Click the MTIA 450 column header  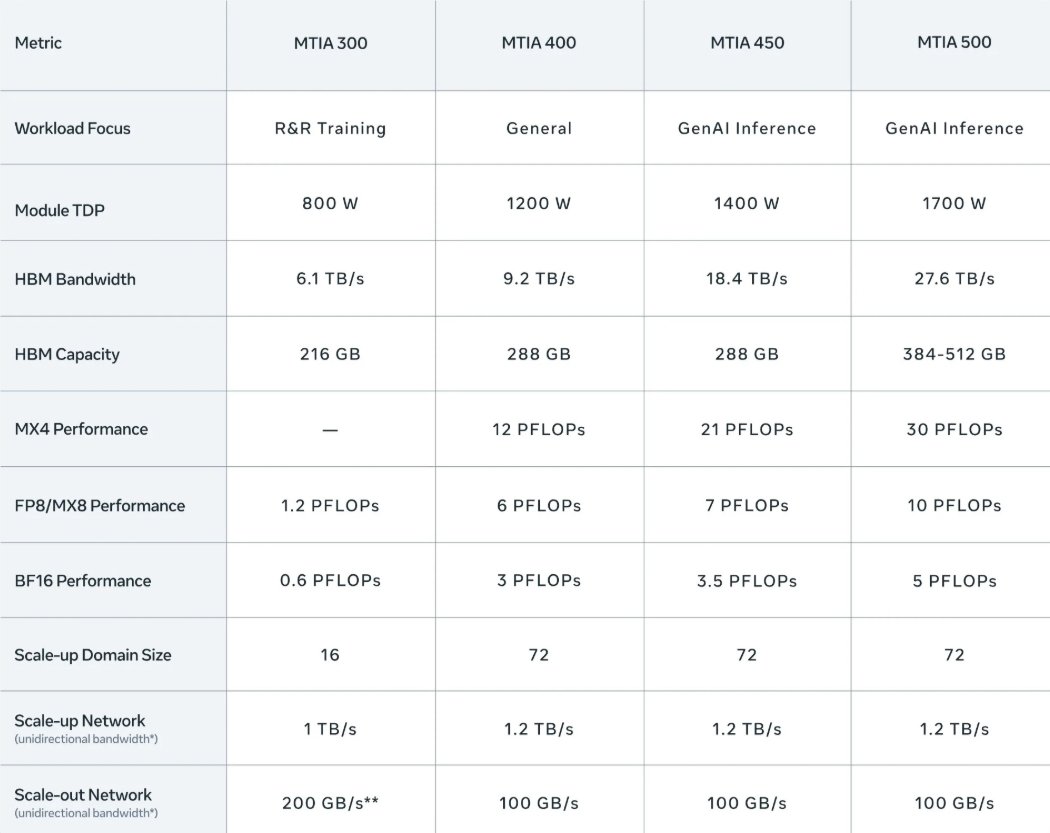coord(747,43)
